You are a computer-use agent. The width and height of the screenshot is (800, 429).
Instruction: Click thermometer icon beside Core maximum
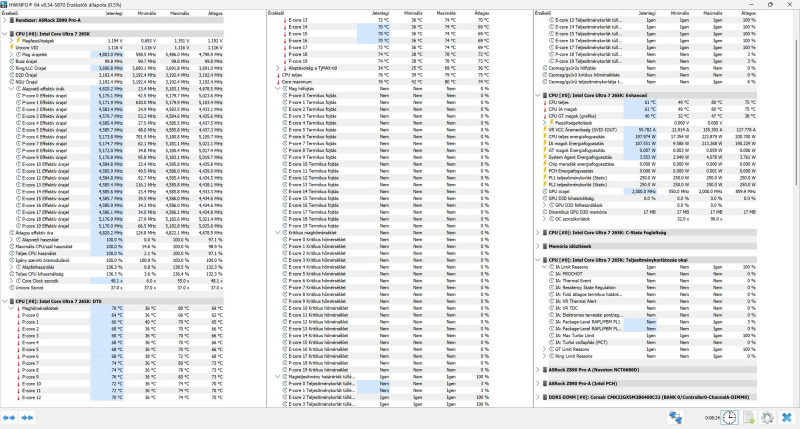coord(278,82)
